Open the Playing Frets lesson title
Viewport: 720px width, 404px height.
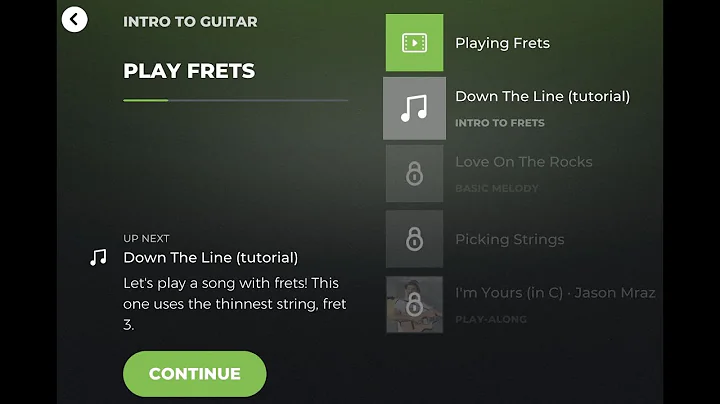tap(502, 43)
